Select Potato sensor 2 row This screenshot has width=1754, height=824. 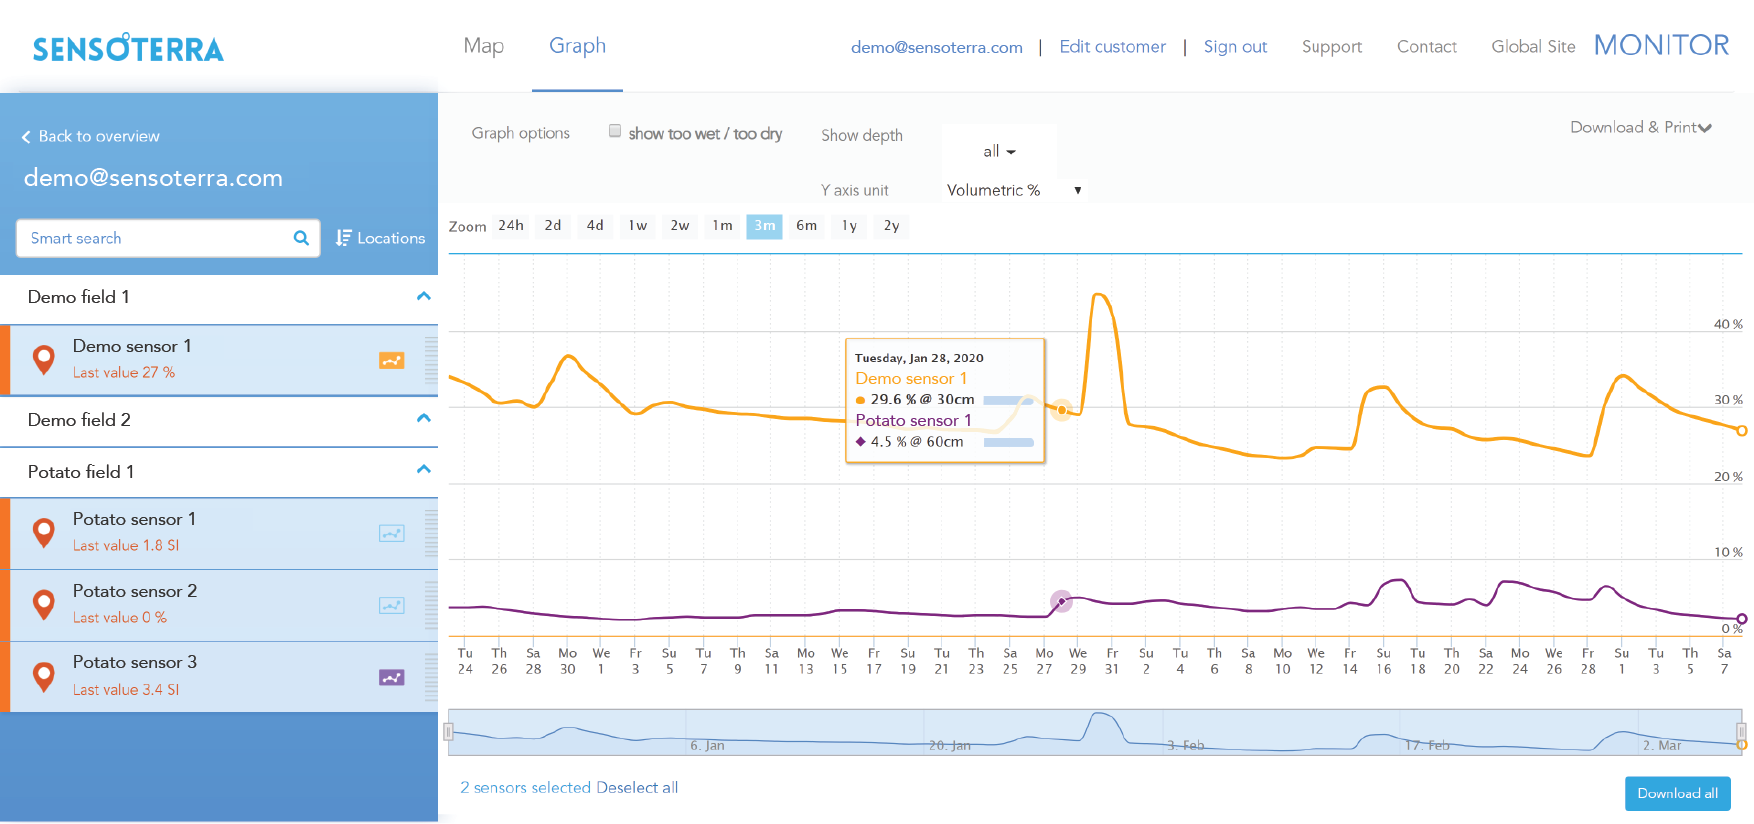click(219, 605)
